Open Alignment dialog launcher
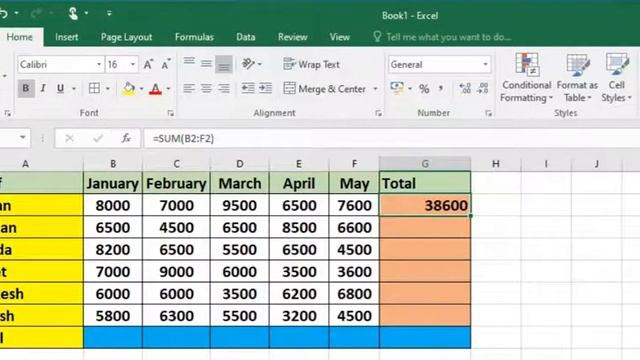This screenshot has height=360, width=640. (x=378, y=113)
